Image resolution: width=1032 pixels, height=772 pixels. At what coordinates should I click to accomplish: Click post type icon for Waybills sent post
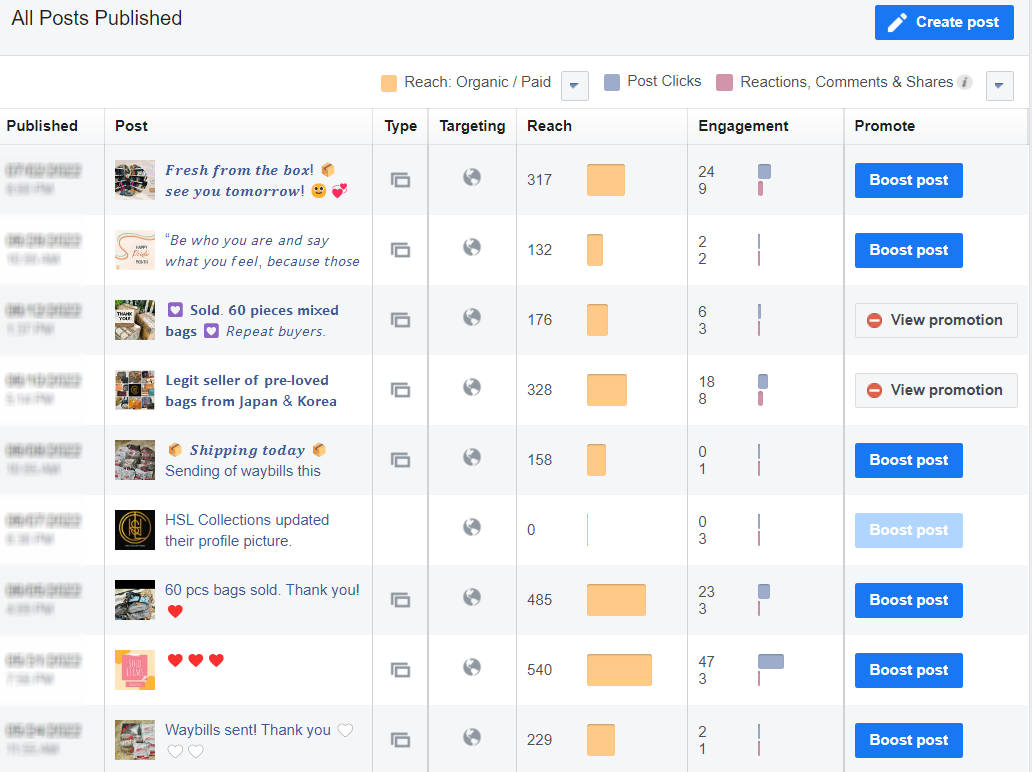point(400,740)
